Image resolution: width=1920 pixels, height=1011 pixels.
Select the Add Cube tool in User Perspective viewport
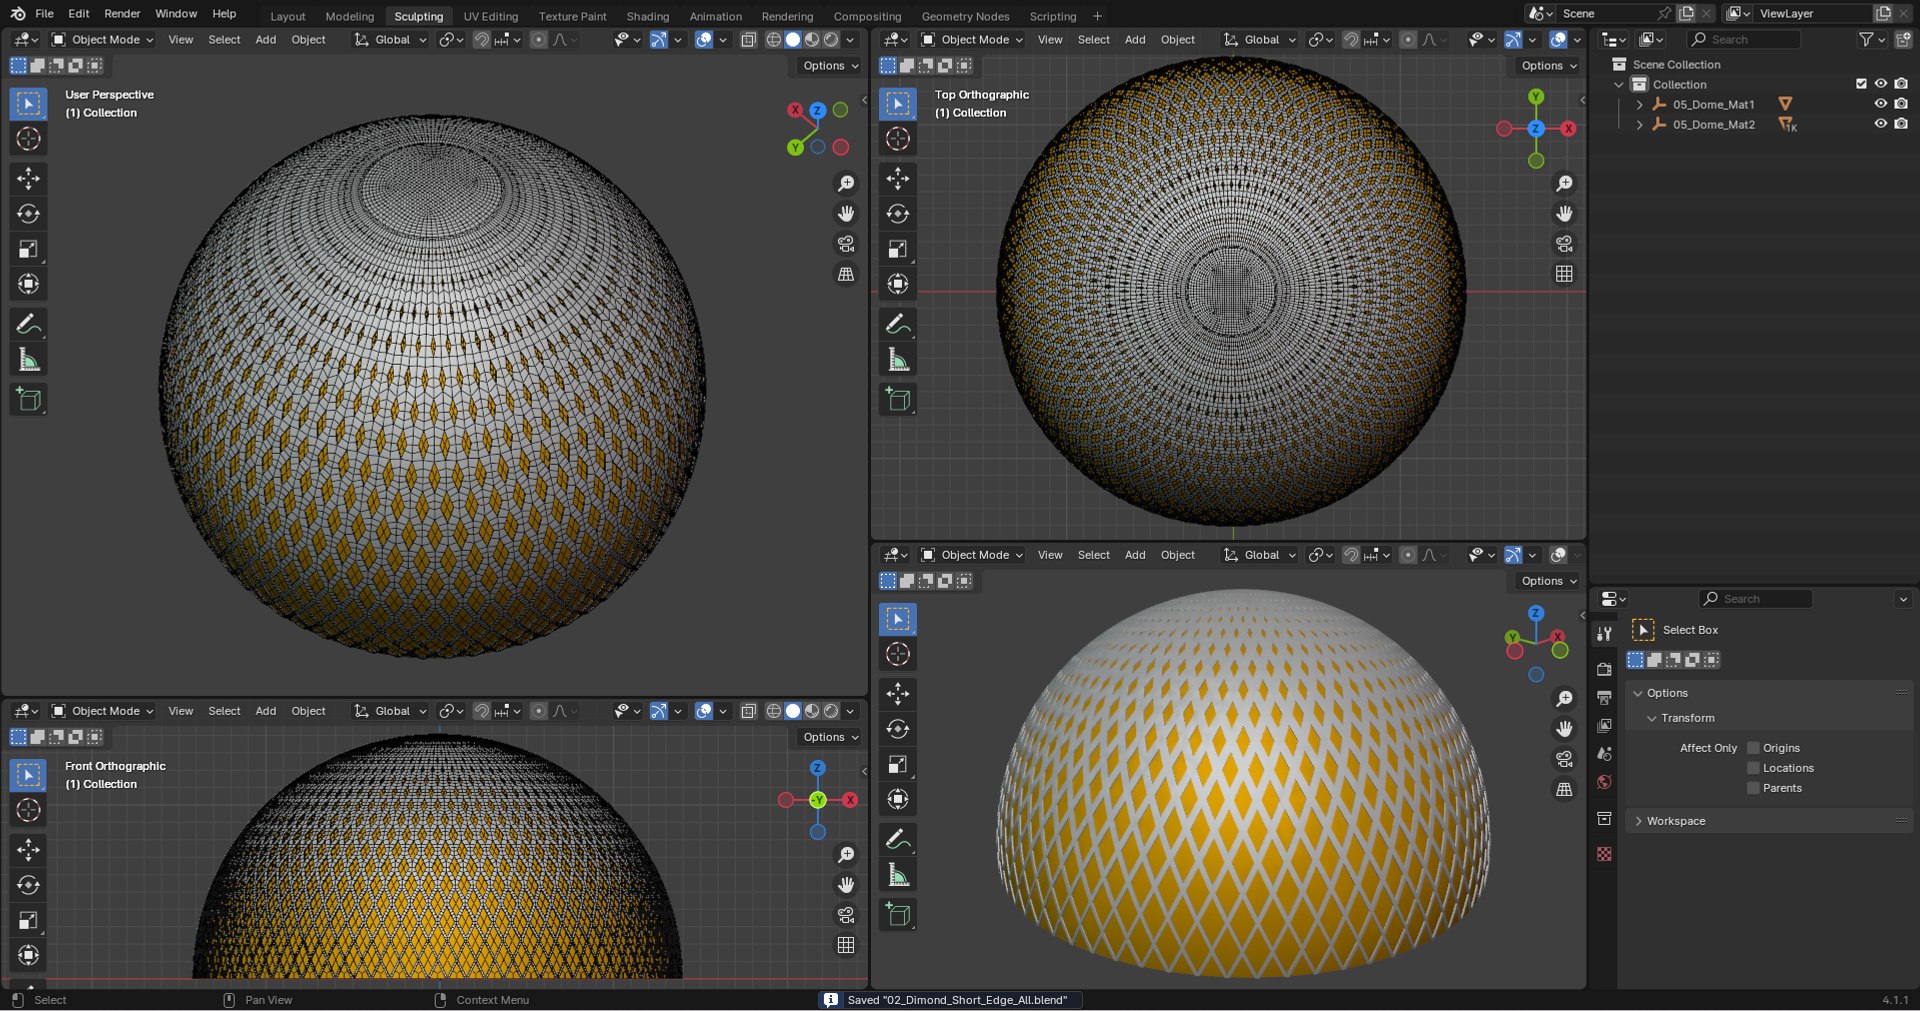[28, 400]
